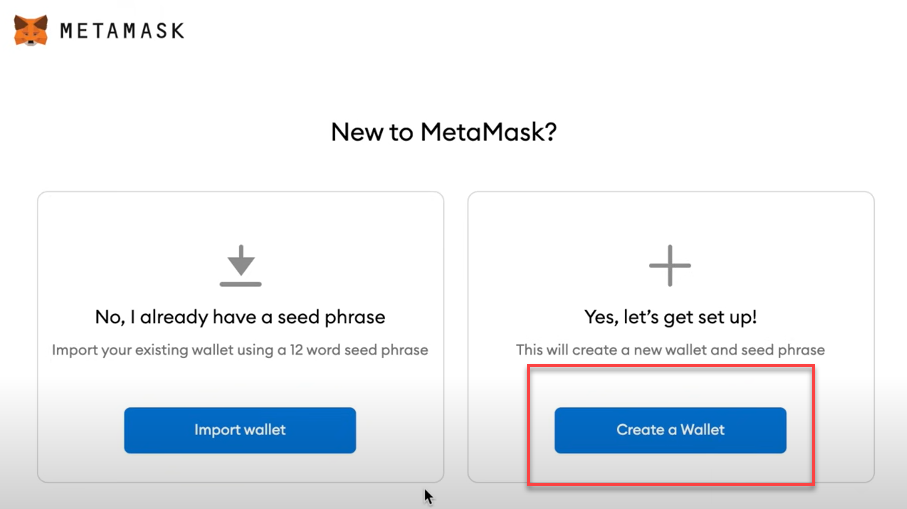Screen dimensions: 907x509
Task: Click 'No, I already have a seed phrase' title
Action: coord(240,317)
